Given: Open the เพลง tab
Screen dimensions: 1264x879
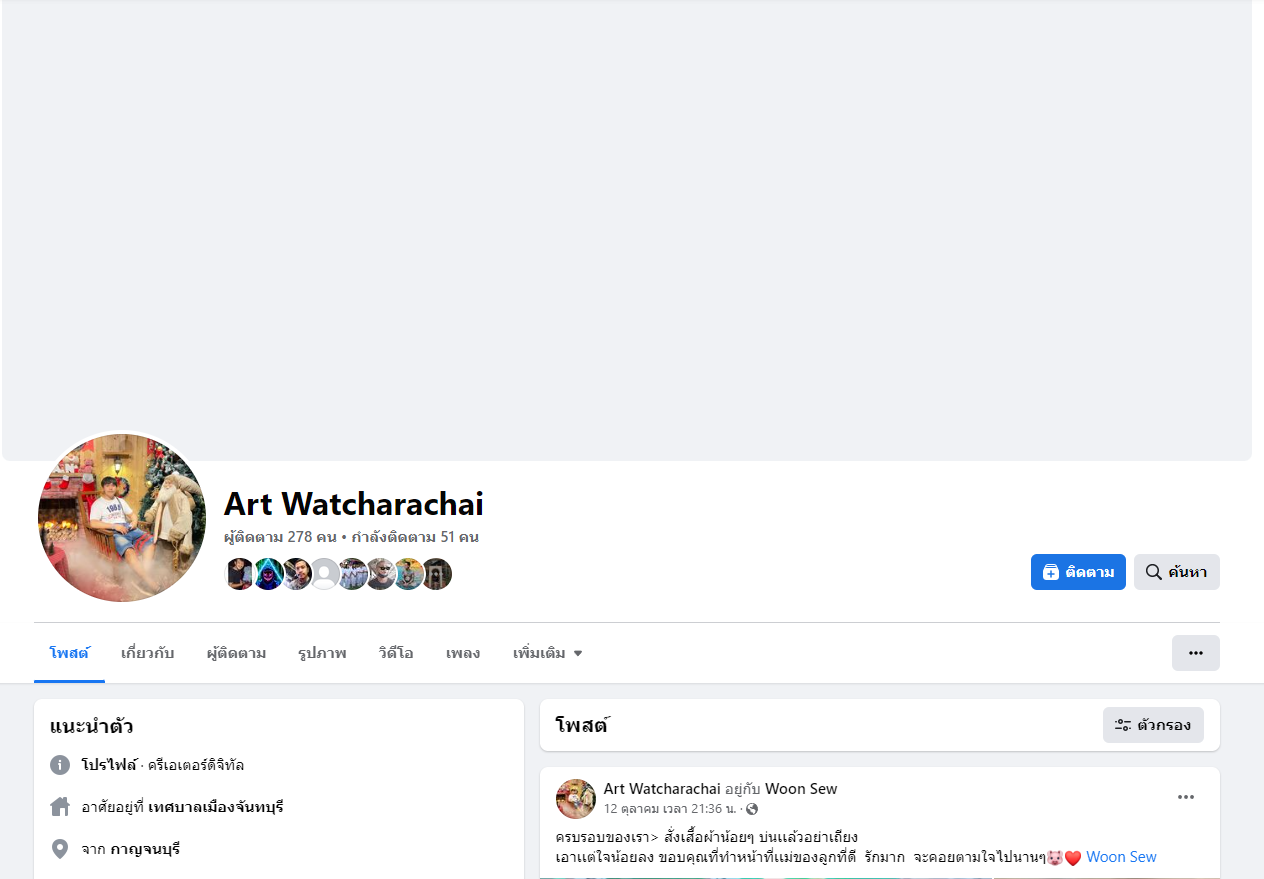Looking at the screenshot, I should coord(463,653).
